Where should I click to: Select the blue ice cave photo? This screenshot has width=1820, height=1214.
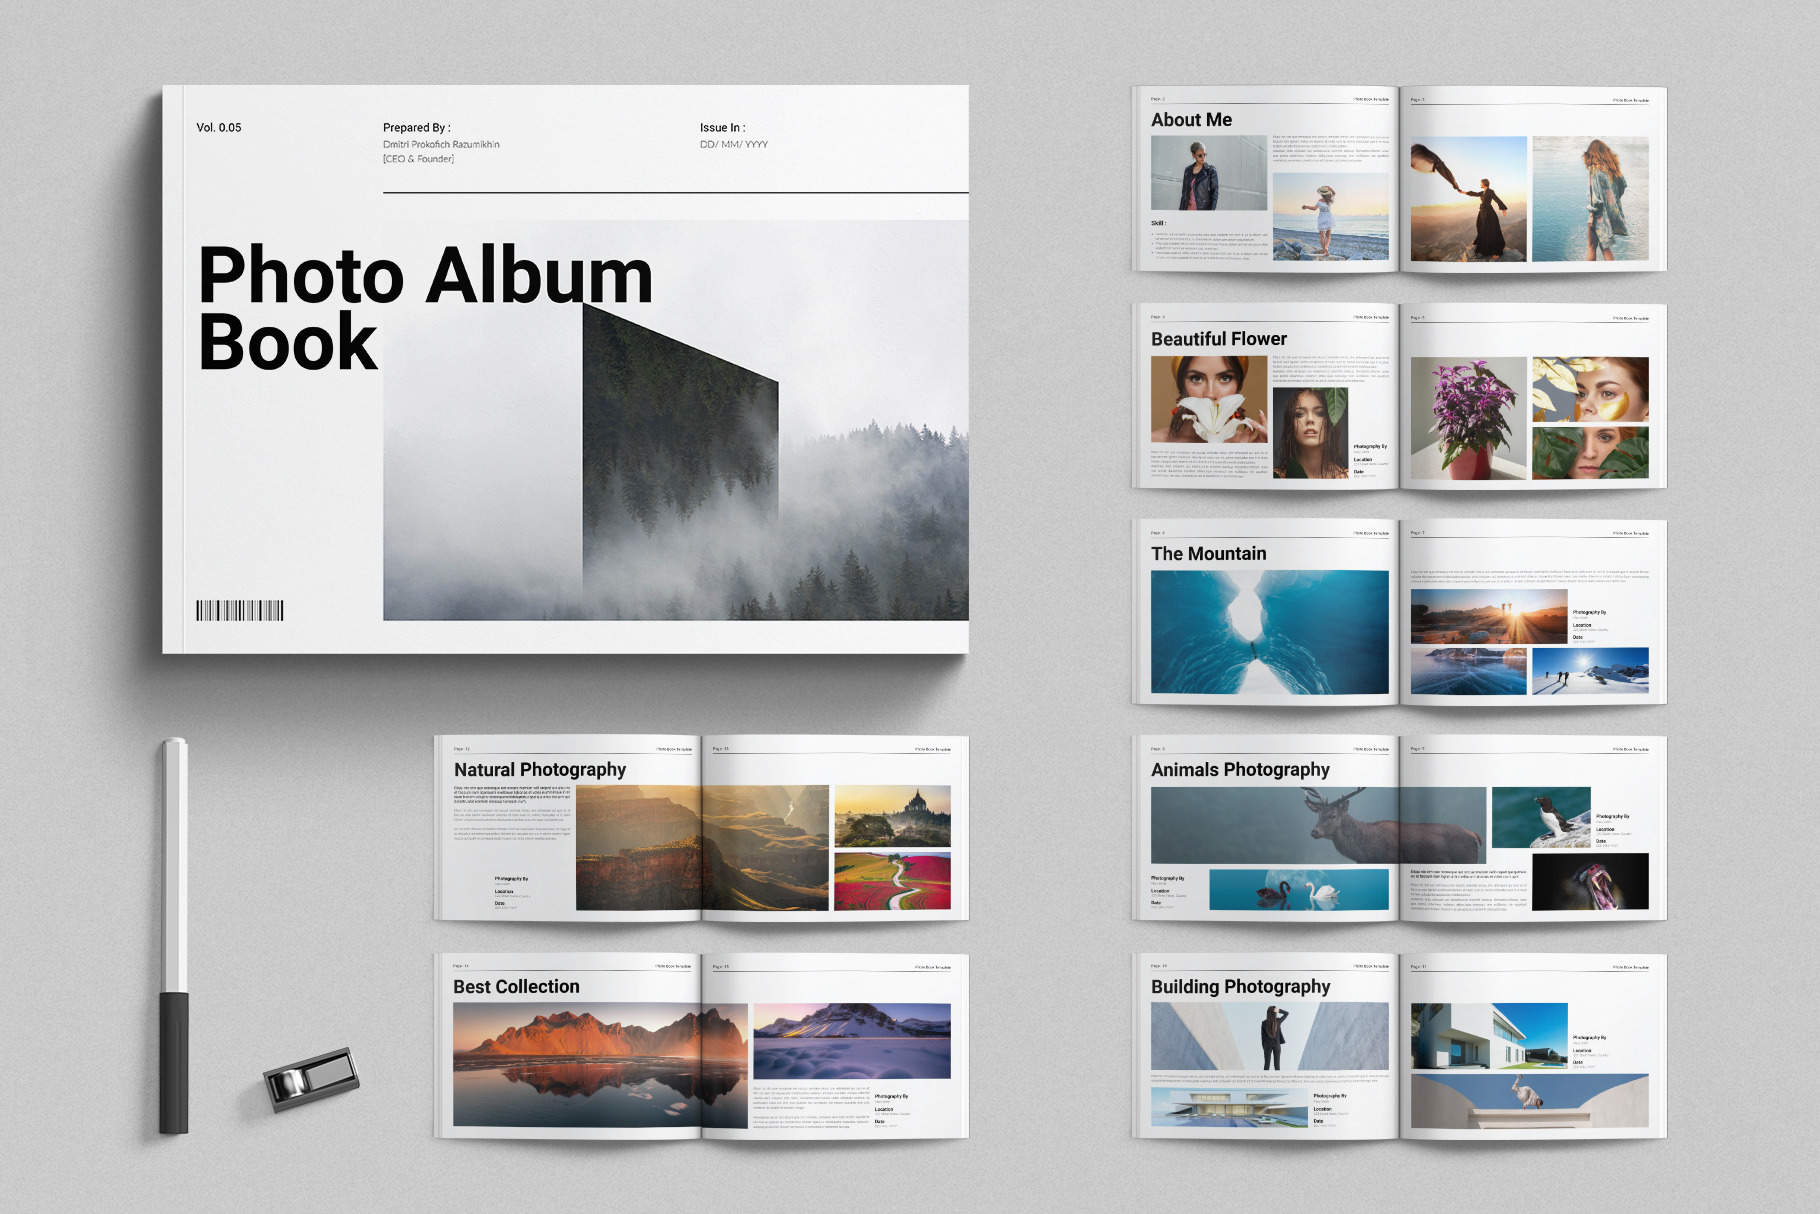coord(1269,632)
